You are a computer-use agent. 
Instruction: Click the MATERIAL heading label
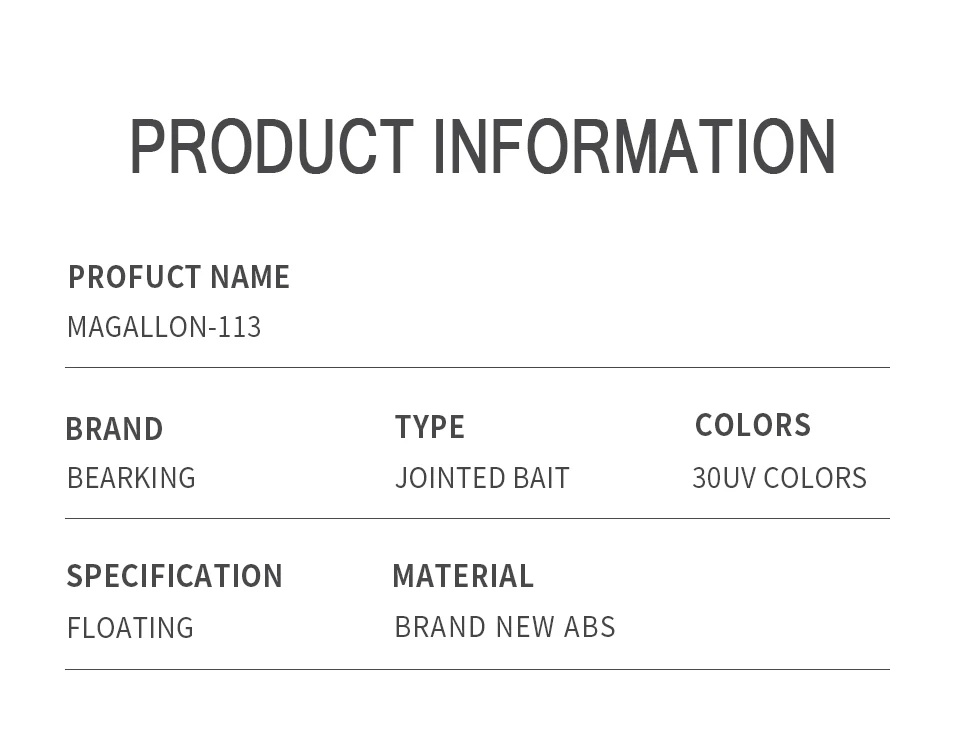coord(463,576)
